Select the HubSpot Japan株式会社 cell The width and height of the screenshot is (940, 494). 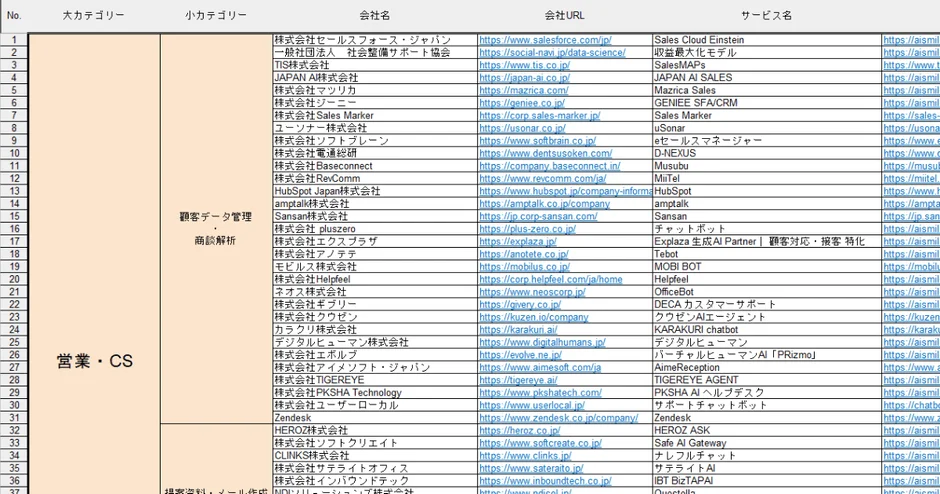coord(375,191)
